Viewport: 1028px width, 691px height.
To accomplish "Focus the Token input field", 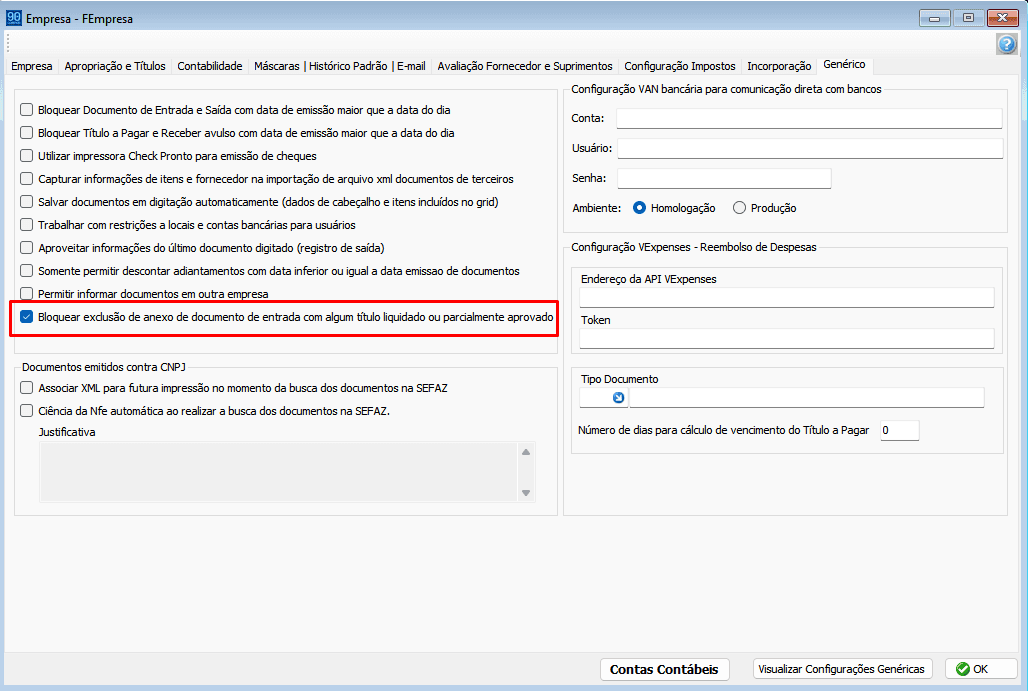I will pyautogui.click(x=787, y=338).
